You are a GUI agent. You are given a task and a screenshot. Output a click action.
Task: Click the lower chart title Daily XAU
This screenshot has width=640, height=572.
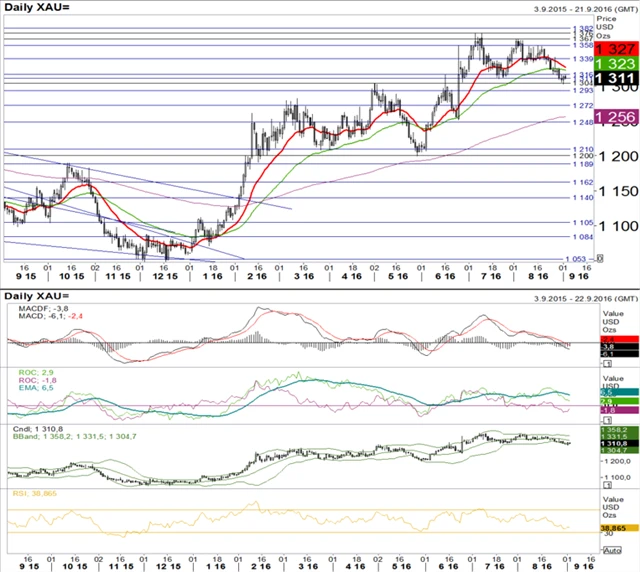[34, 298]
